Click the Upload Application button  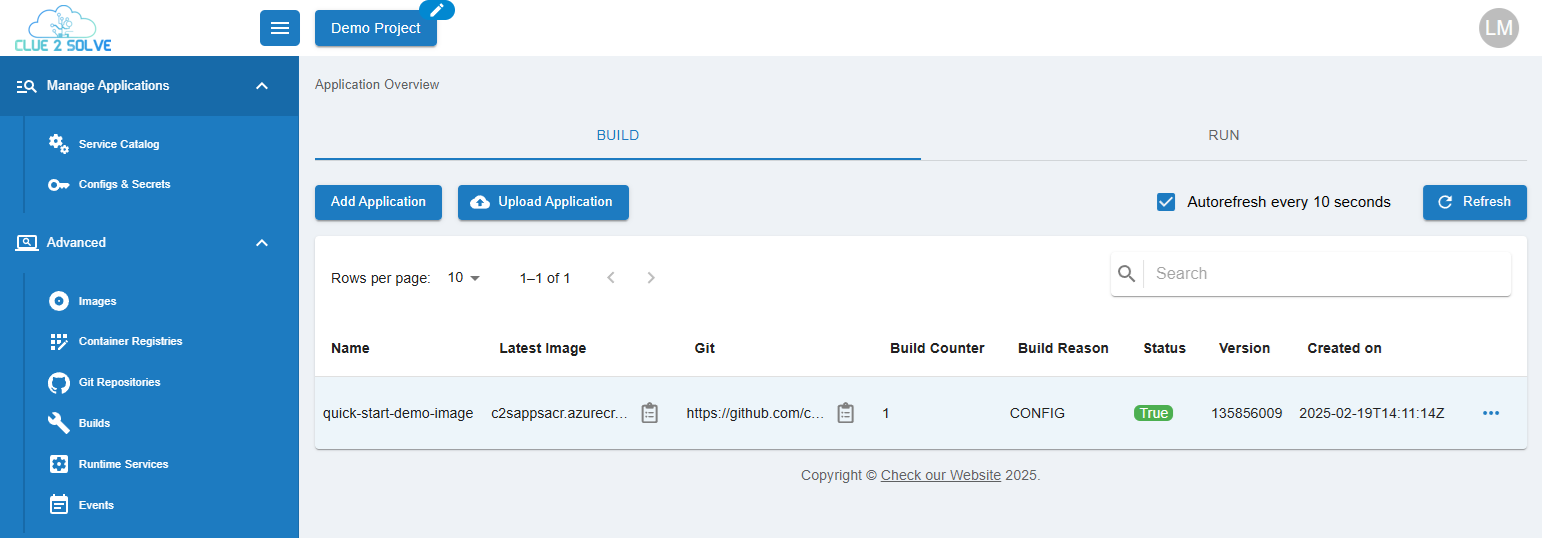coord(543,202)
